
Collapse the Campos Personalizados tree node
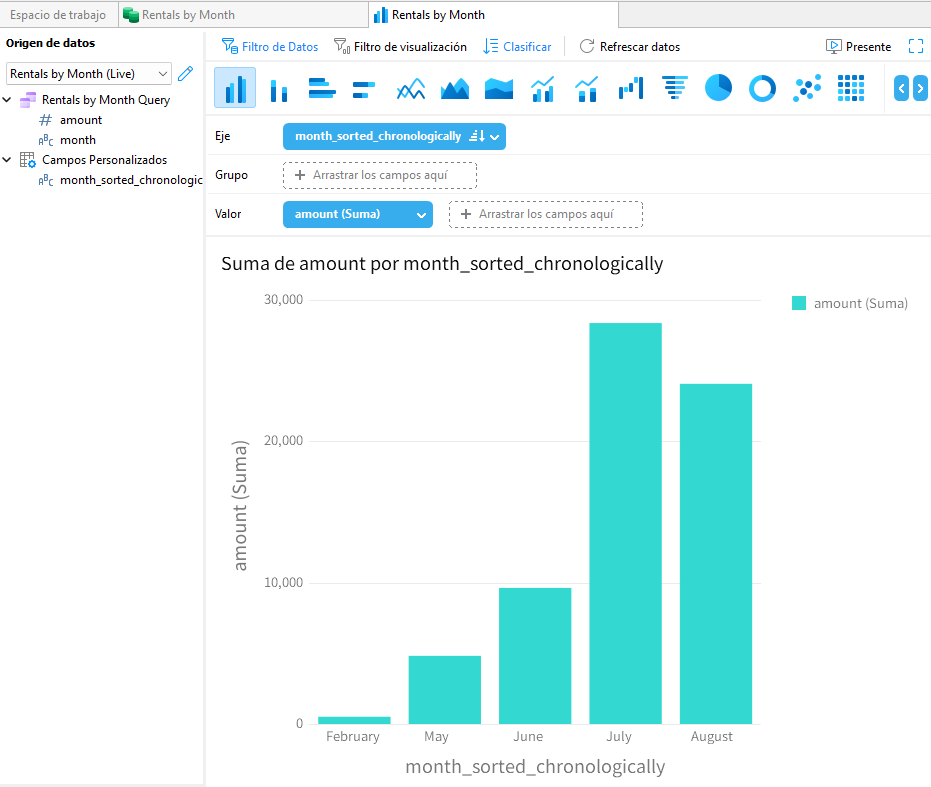click(8, 160)
